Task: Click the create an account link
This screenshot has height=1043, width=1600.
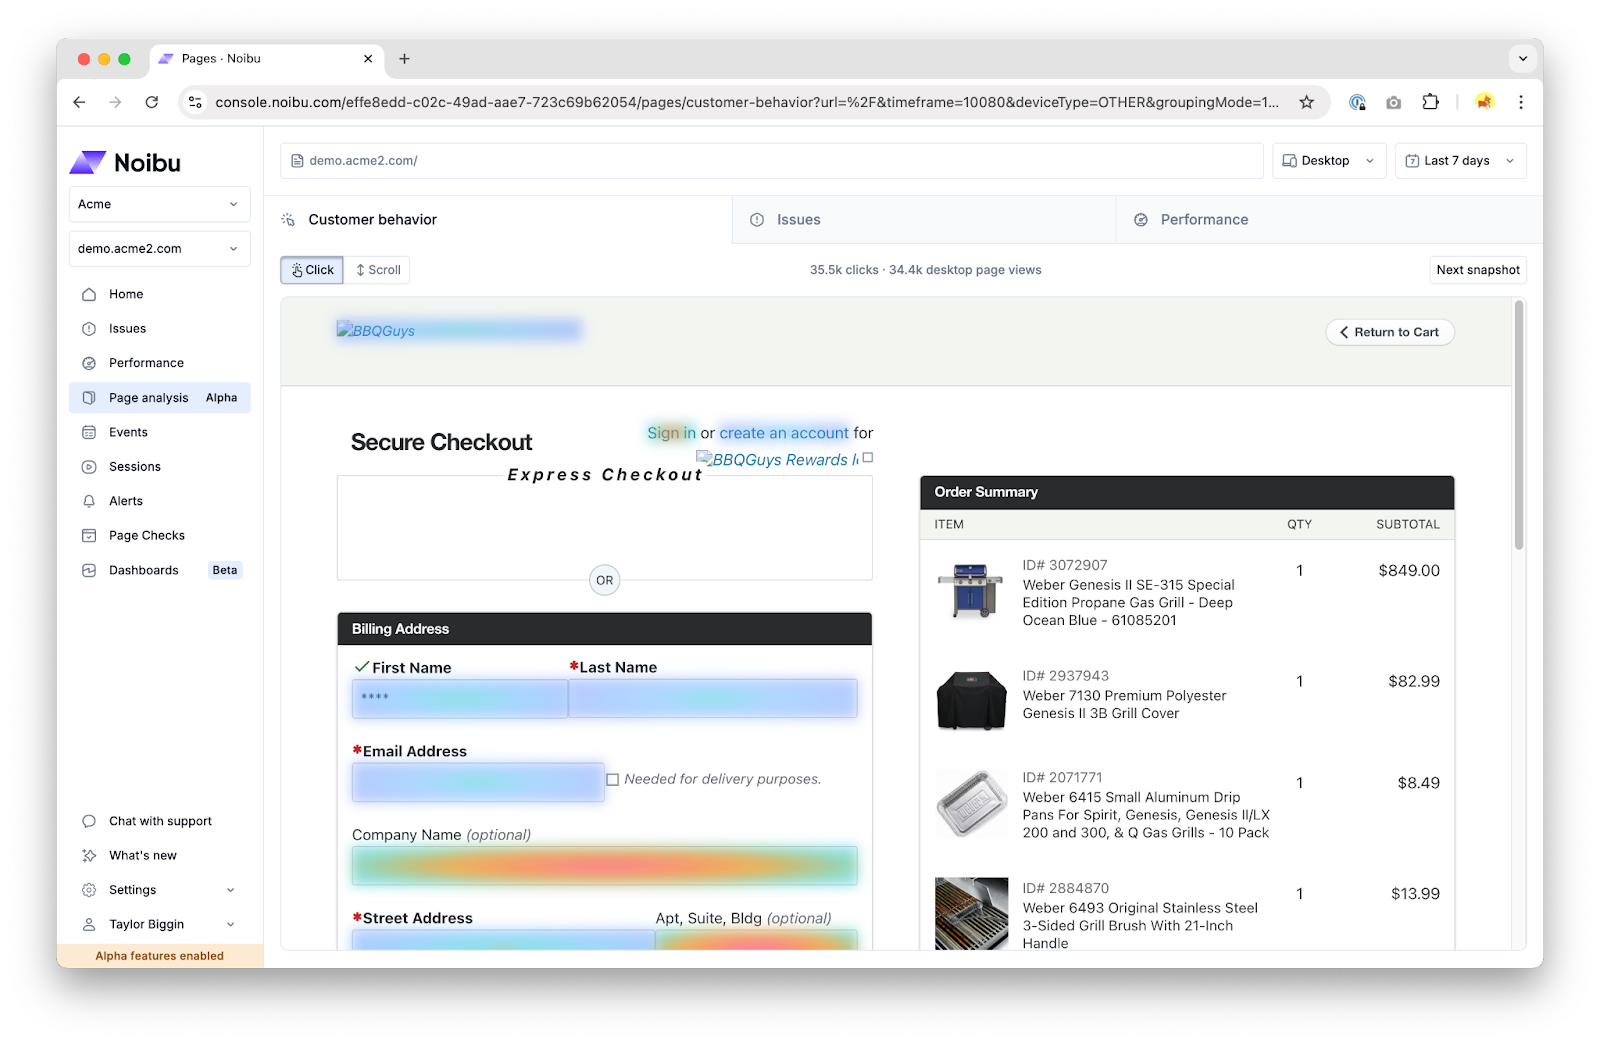Action: (784, 433)
